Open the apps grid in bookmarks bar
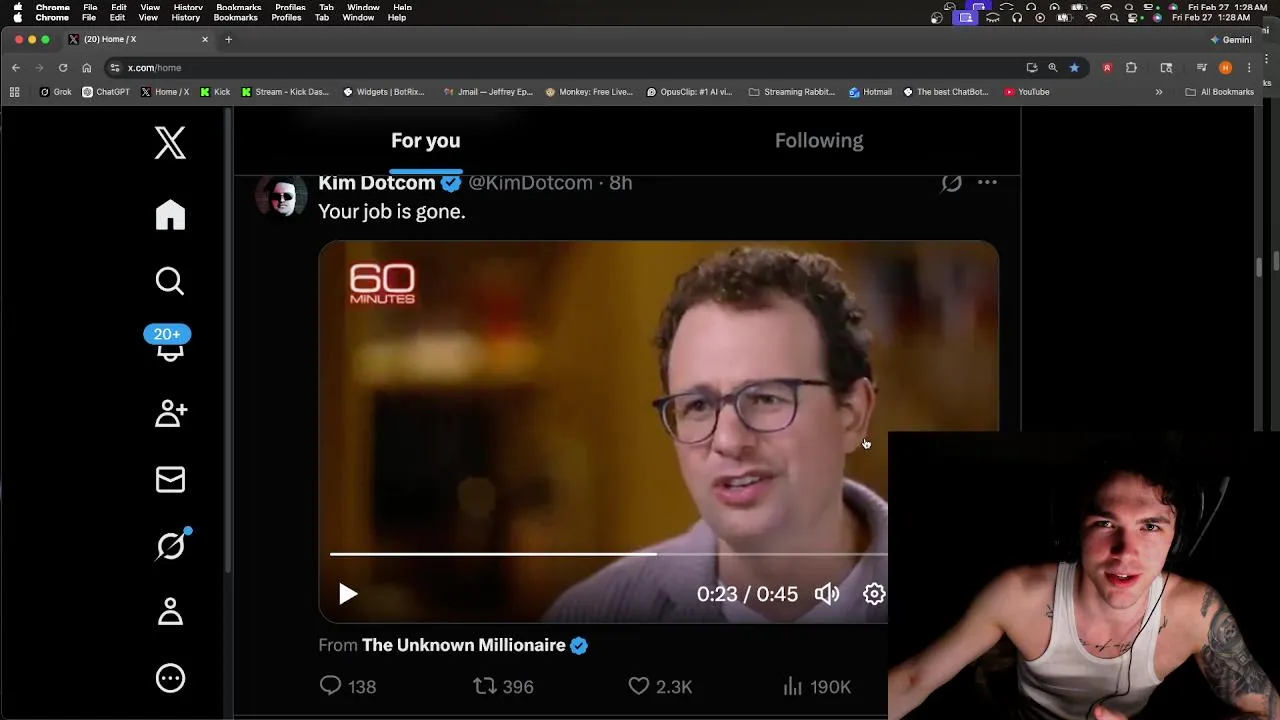 pyautogui.click(x=15, y=92)
